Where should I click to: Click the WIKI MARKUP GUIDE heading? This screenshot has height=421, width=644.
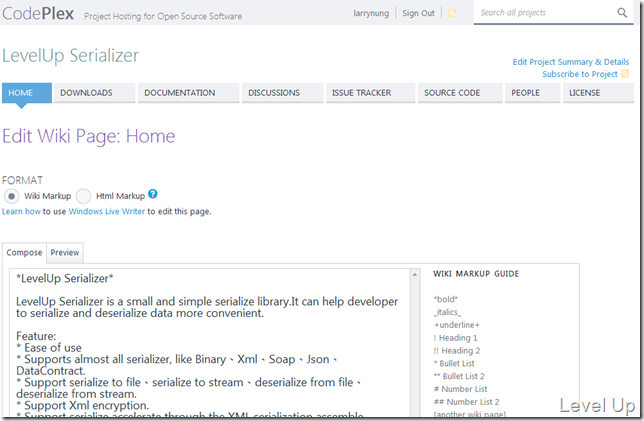(476, 274)
